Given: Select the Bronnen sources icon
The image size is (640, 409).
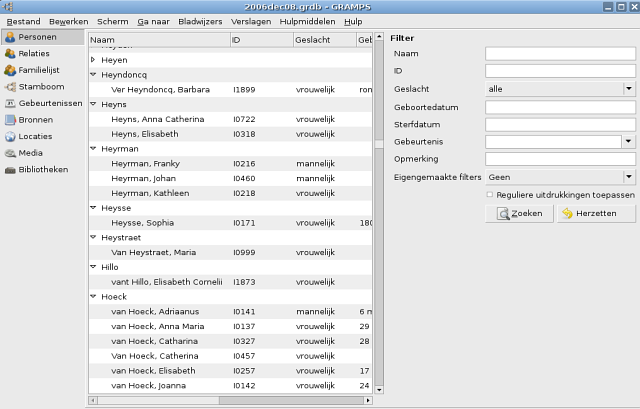Looking at the screenshot, I should [x=11, y=120].
